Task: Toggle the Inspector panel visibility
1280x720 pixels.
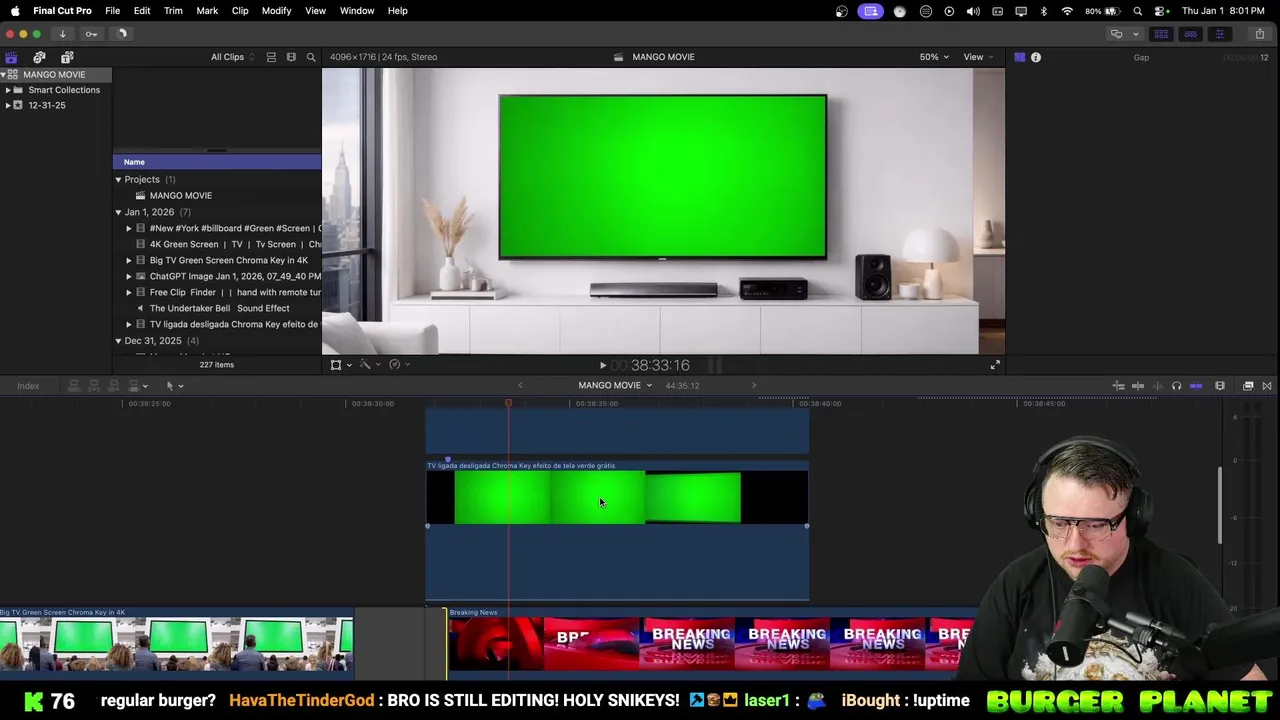Action: point(1219,34)
